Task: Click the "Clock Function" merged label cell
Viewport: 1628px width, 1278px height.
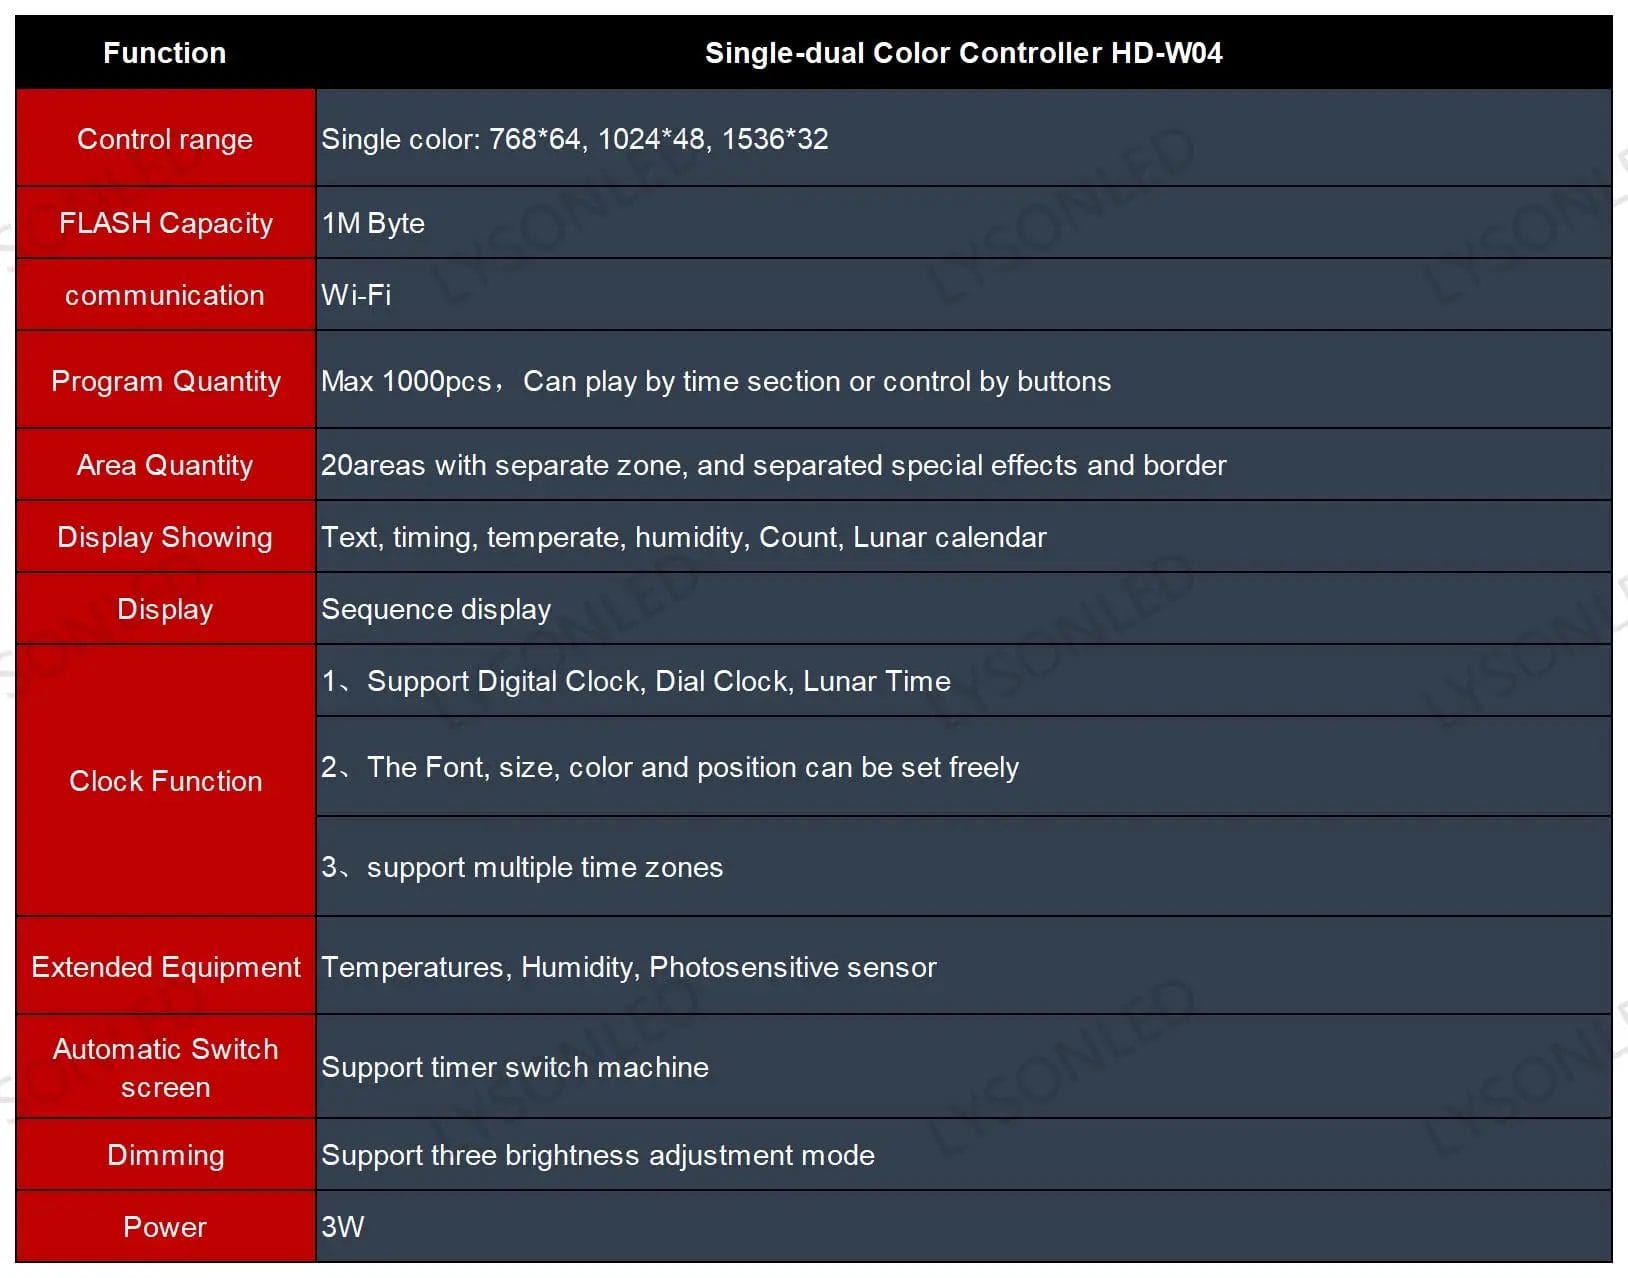Action: point(165,781)
